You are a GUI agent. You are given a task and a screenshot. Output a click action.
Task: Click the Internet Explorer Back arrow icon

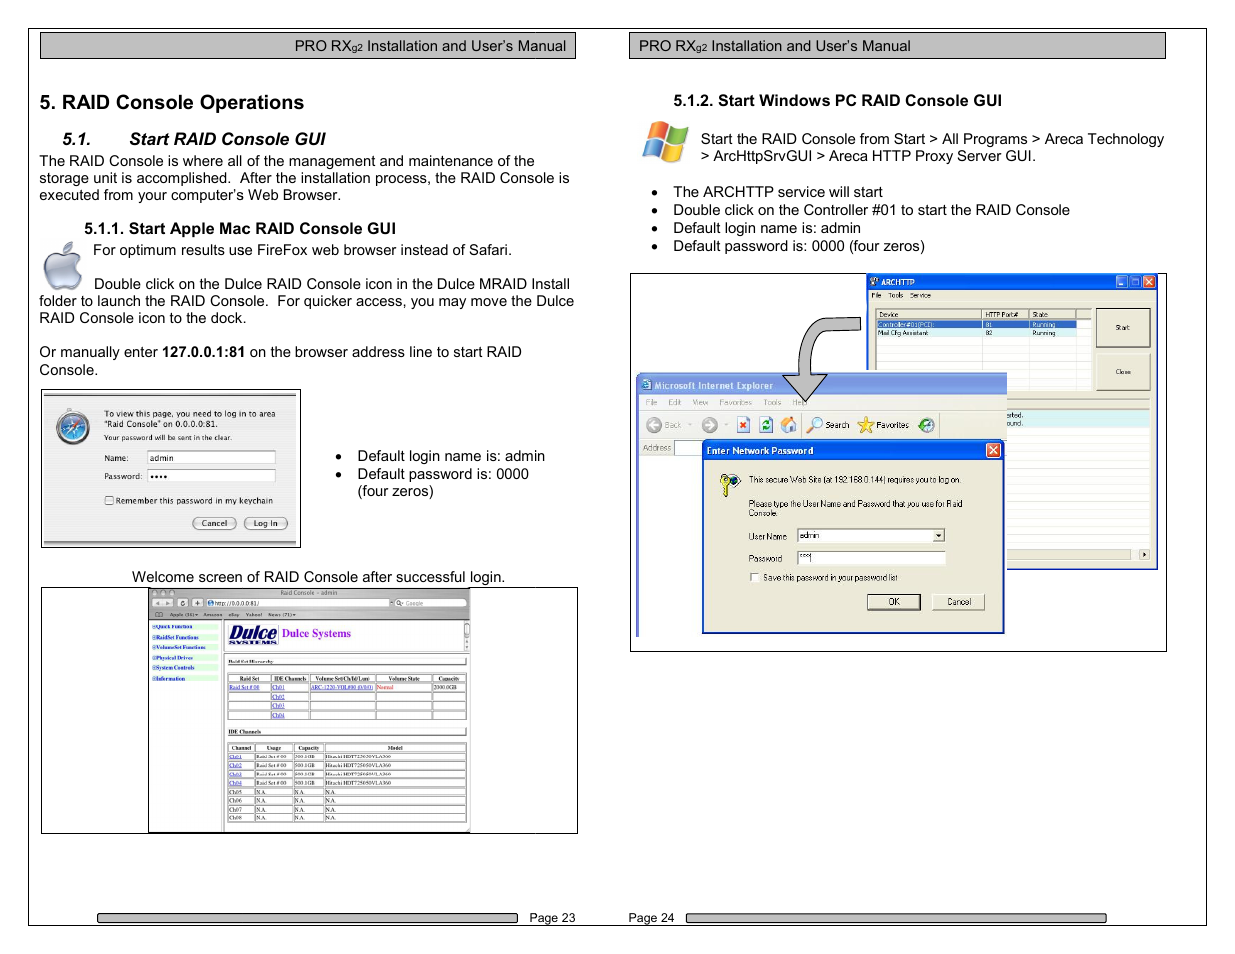[x=654, y=425]
